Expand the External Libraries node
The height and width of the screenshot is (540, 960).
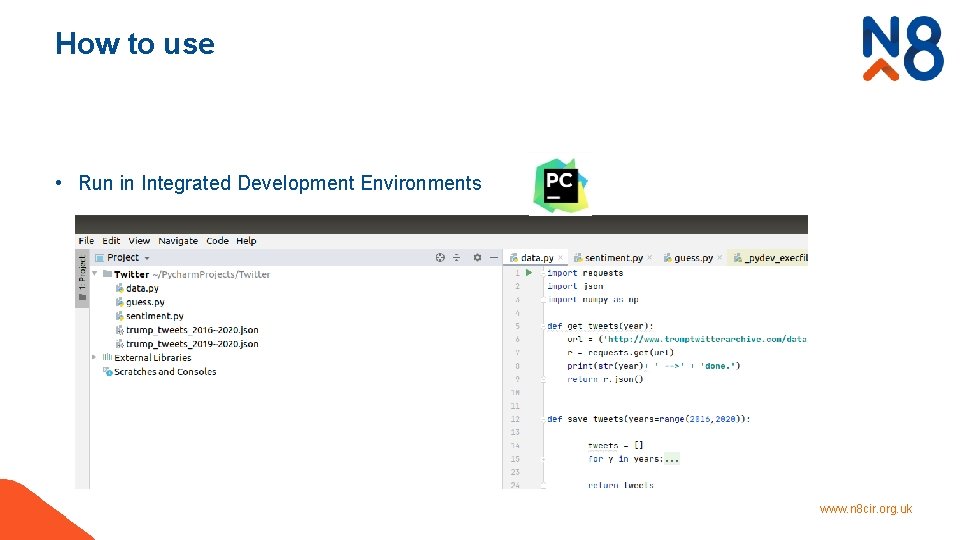pyautogui.click(x=94, y=358)
